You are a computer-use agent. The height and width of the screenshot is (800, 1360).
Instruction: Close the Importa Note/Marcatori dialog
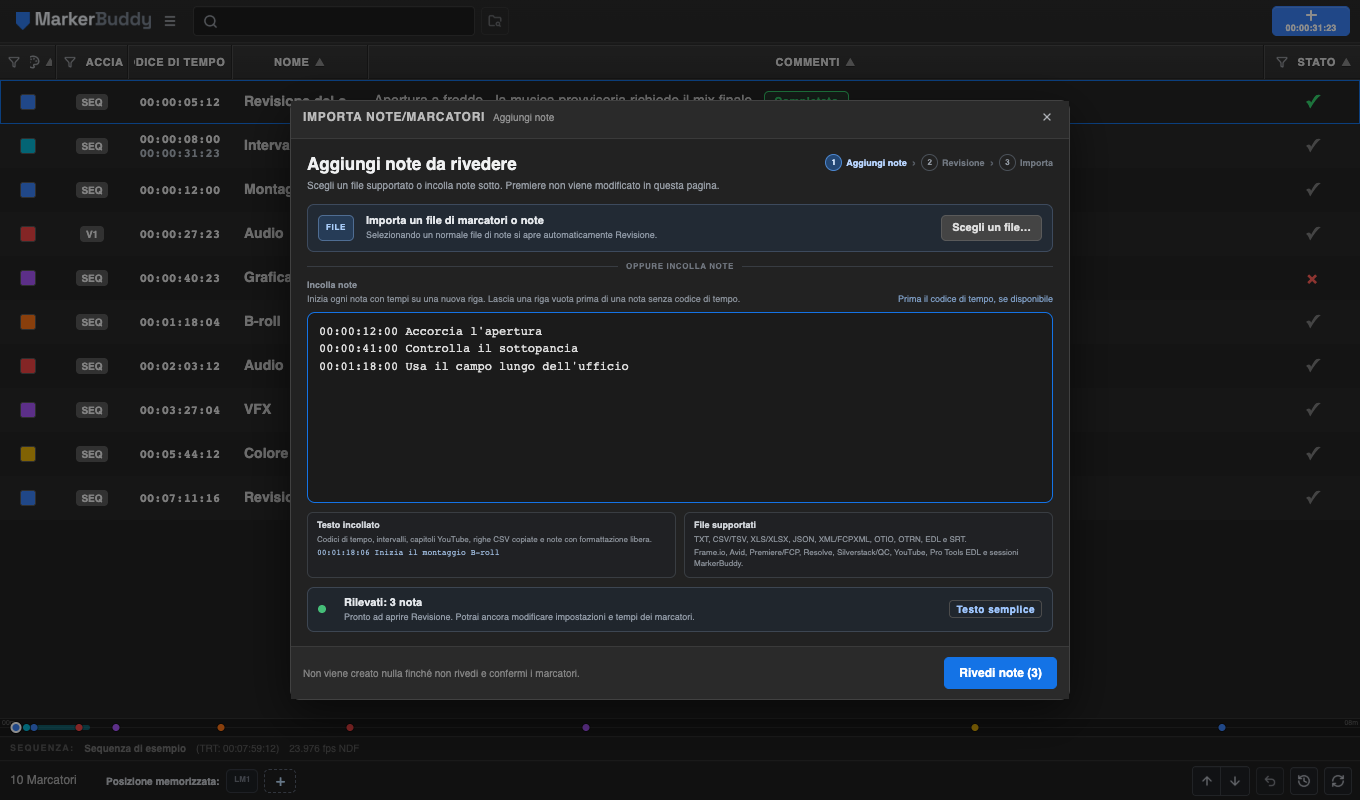coord(1047,117)
